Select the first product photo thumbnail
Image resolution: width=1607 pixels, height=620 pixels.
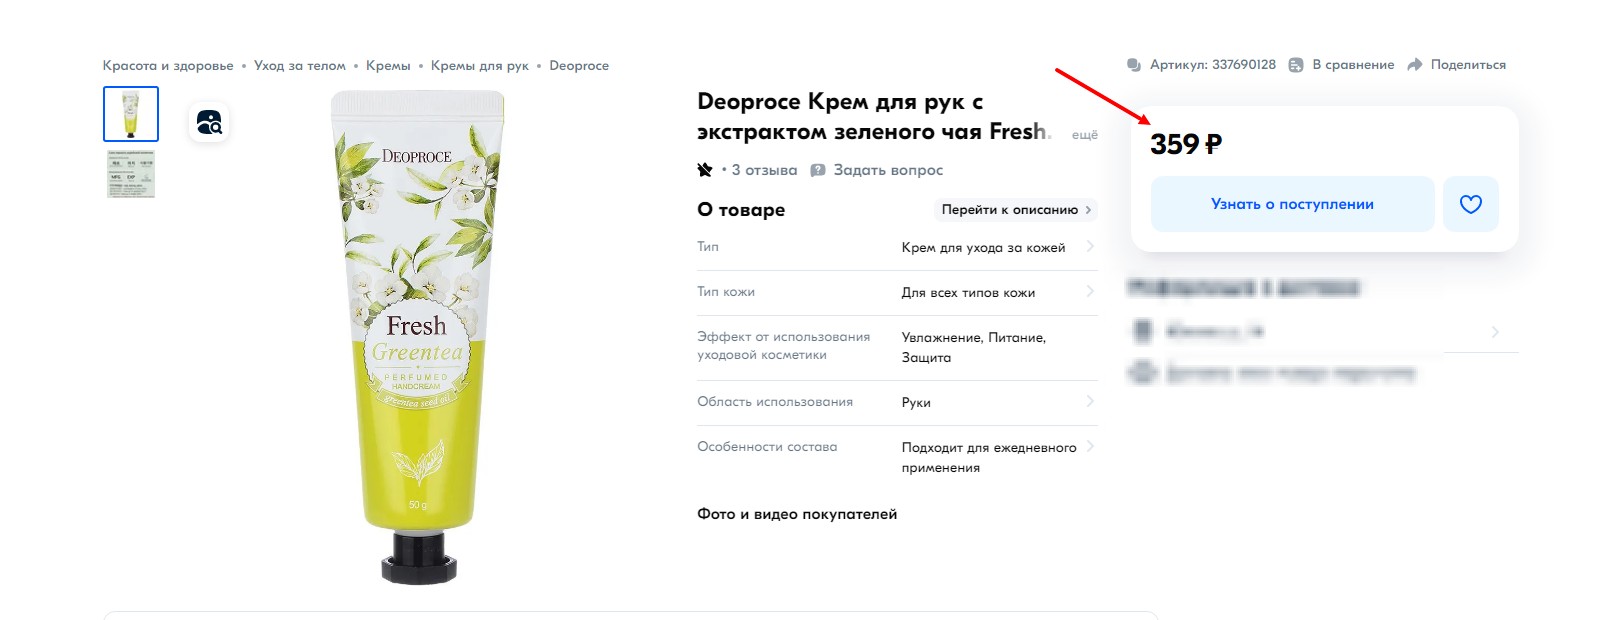click(131, 114)
